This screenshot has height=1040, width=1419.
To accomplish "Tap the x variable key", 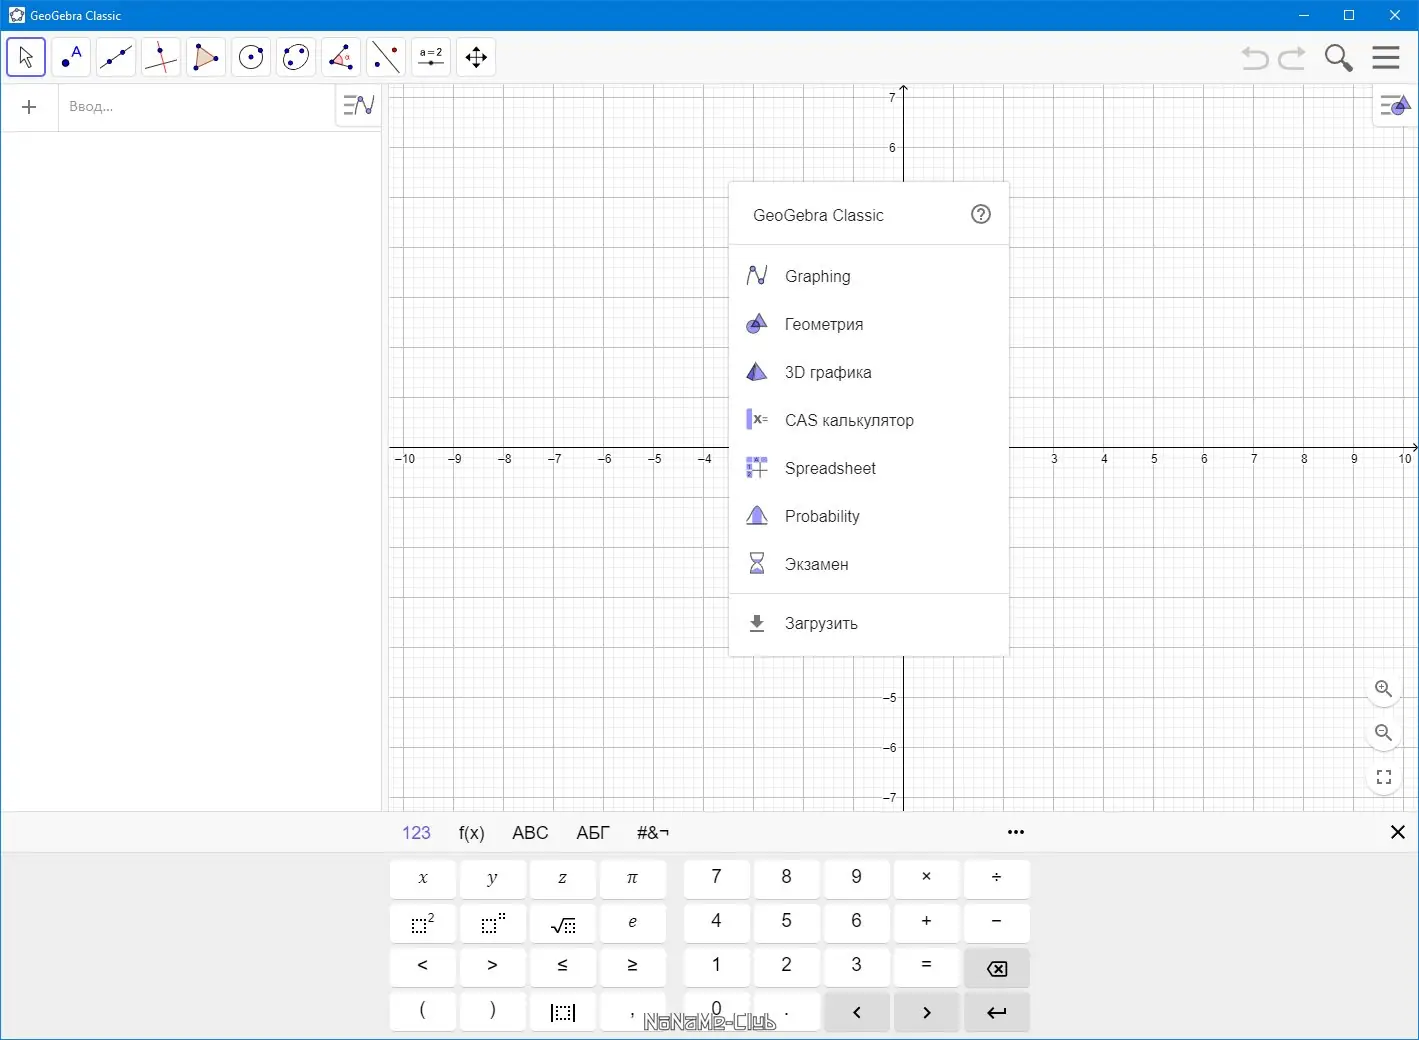I will pos(423,878).
